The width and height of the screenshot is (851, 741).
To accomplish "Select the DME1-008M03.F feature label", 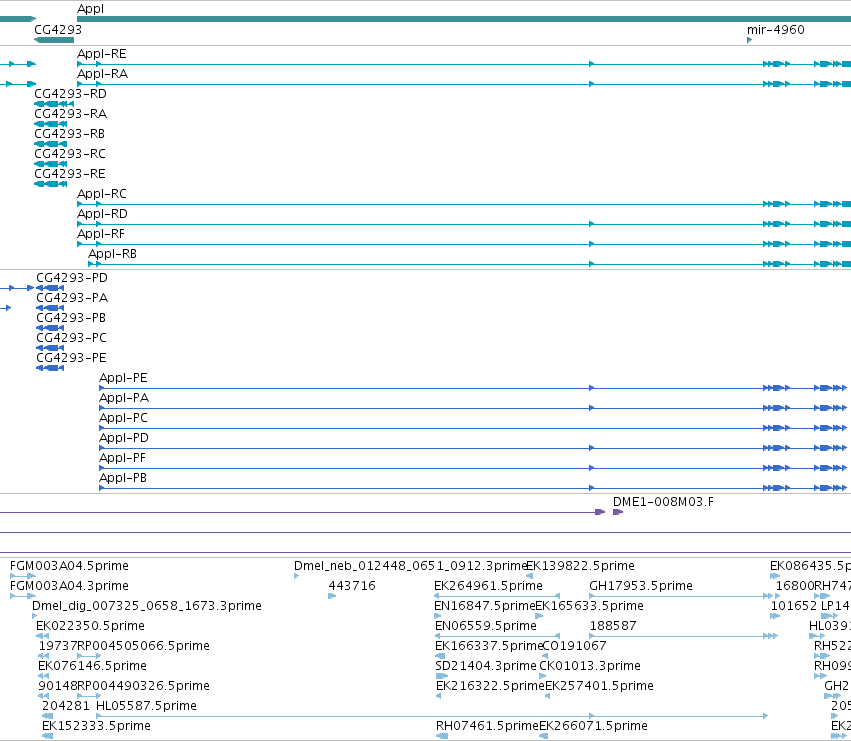I will pyautogui.click(x=663, y=502).
